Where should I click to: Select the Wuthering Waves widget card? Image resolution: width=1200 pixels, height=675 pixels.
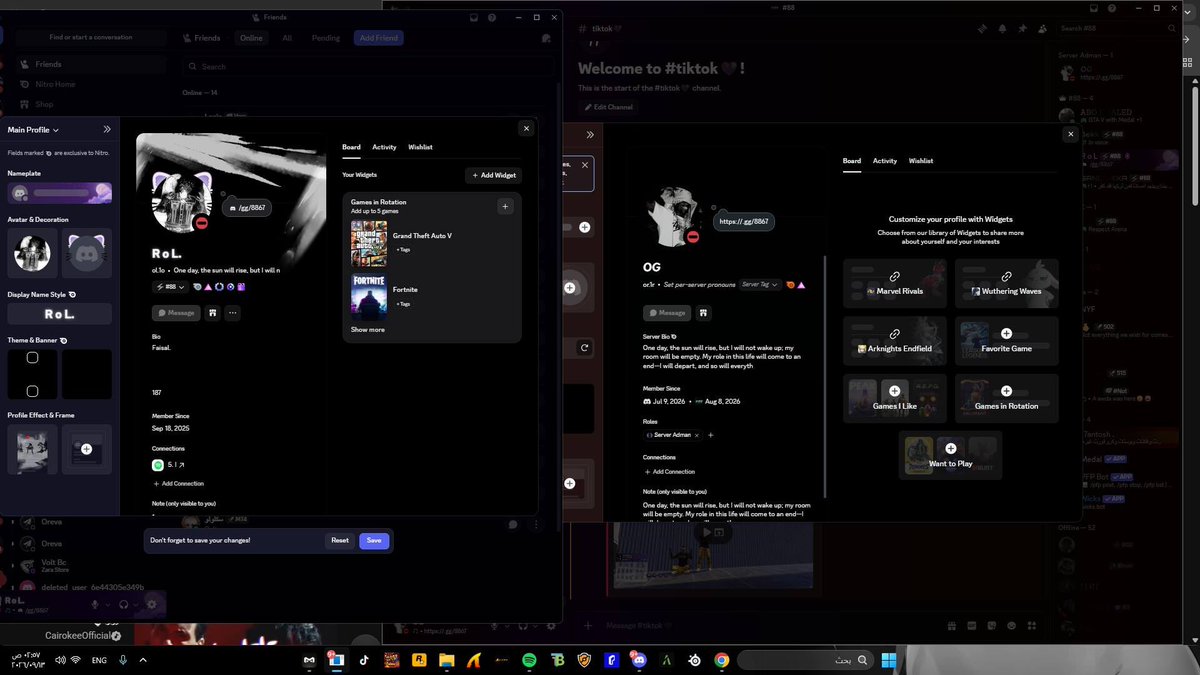(x=1007, y=283)
